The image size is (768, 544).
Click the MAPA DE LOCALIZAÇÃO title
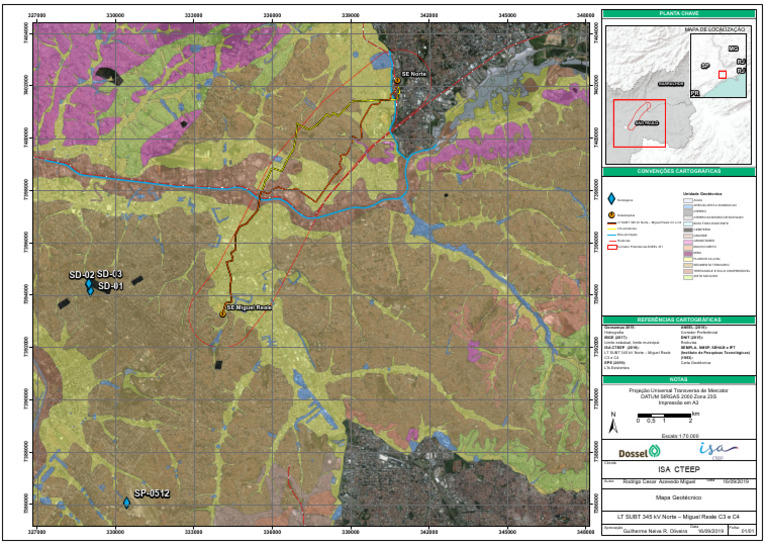(x=715, y=30)
